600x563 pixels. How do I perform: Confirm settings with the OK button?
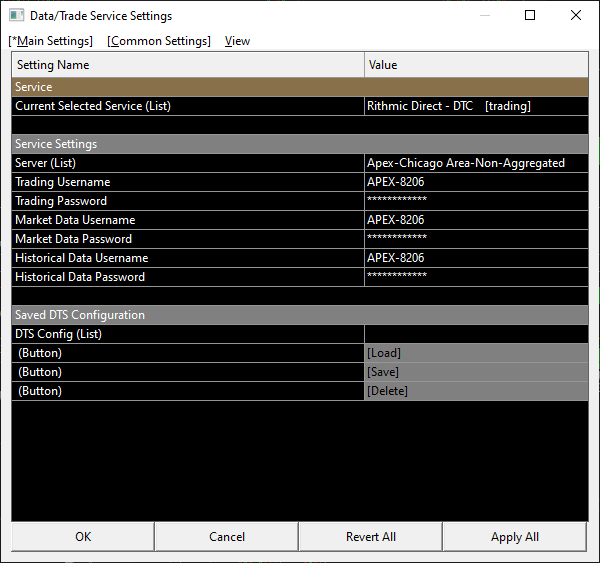[83, 537]
